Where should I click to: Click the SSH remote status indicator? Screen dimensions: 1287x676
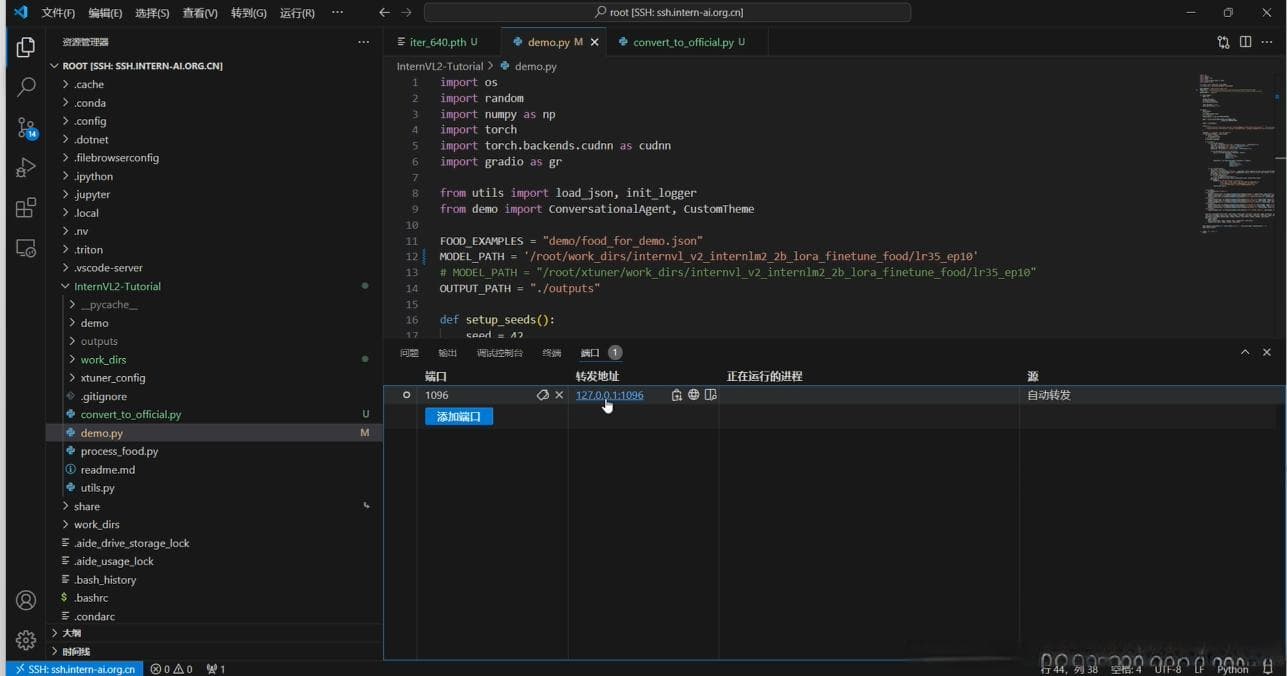click(x=74, y=669)
